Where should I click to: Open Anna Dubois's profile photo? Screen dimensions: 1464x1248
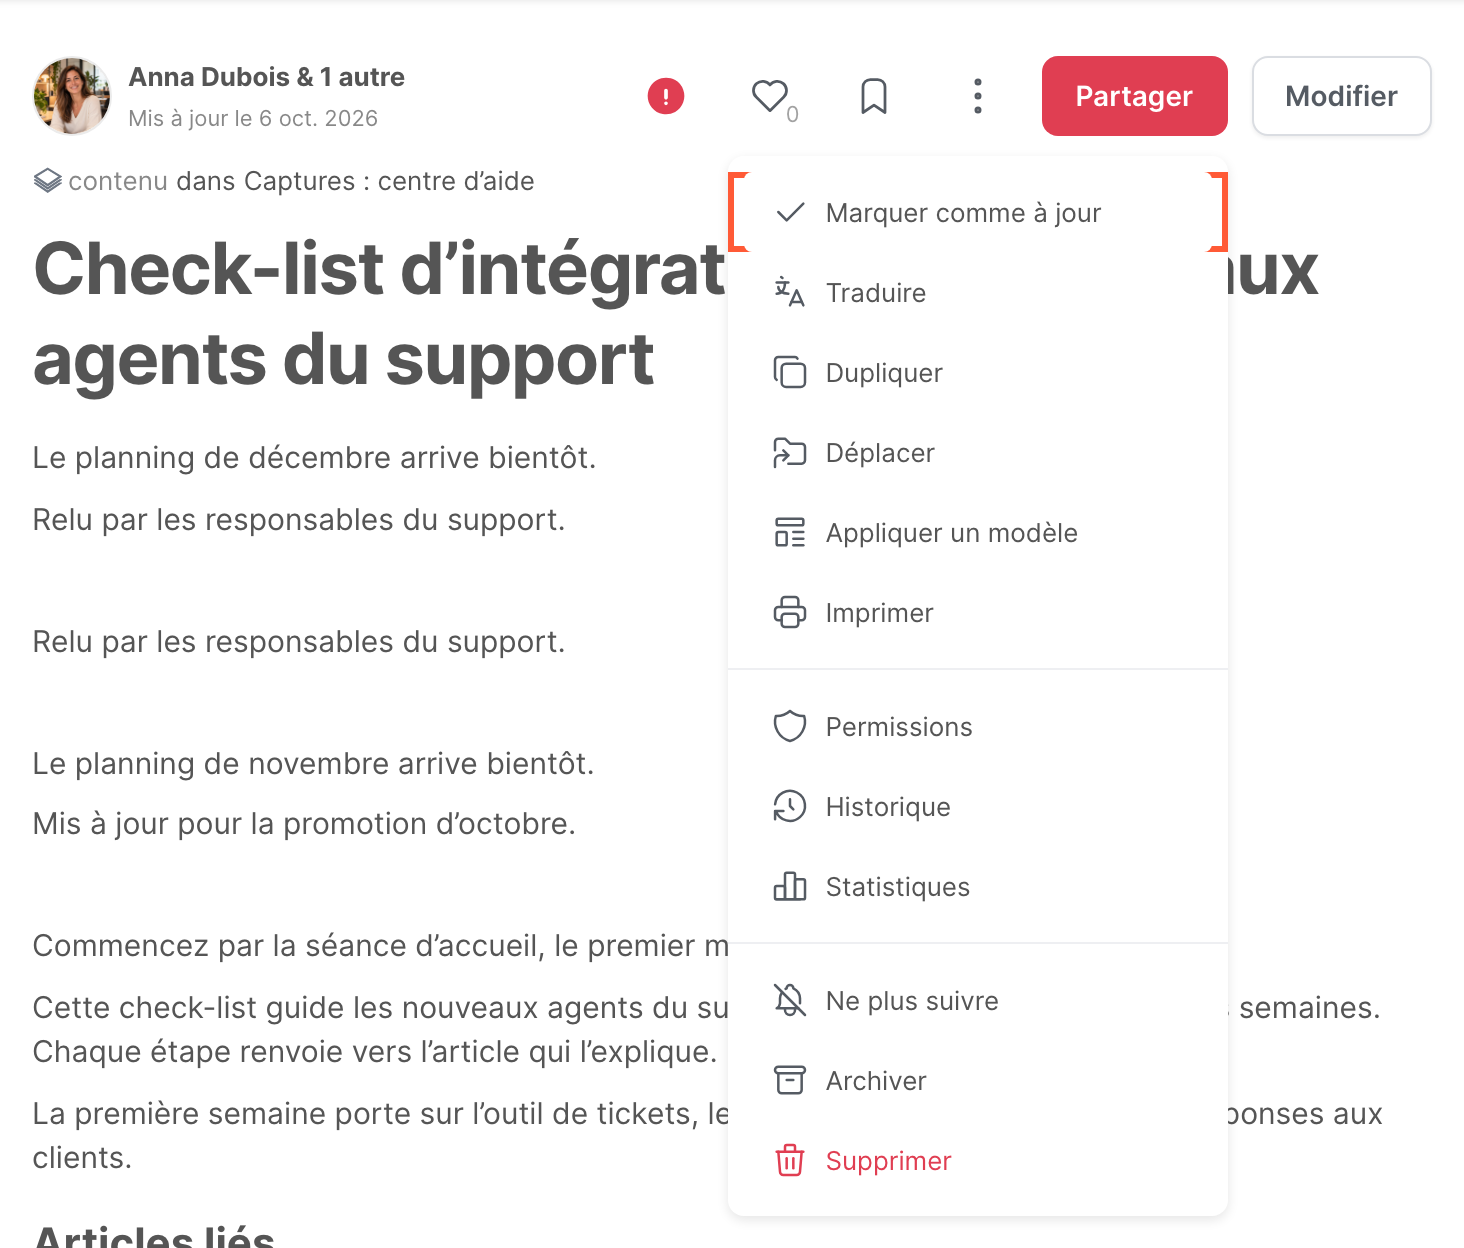coord(72,96)
